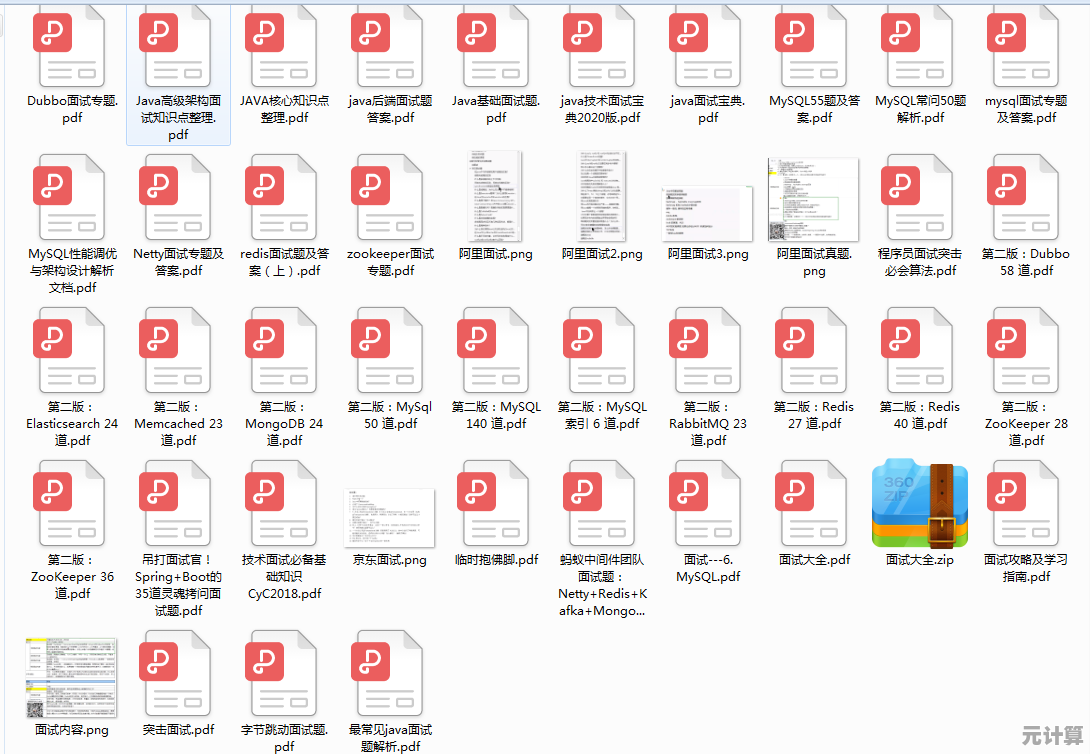The image size is (1090, 754).
Task: Select 技术面试必备基础知识 CyC2018.pdf icon
Action: click(x=284, y=505)
